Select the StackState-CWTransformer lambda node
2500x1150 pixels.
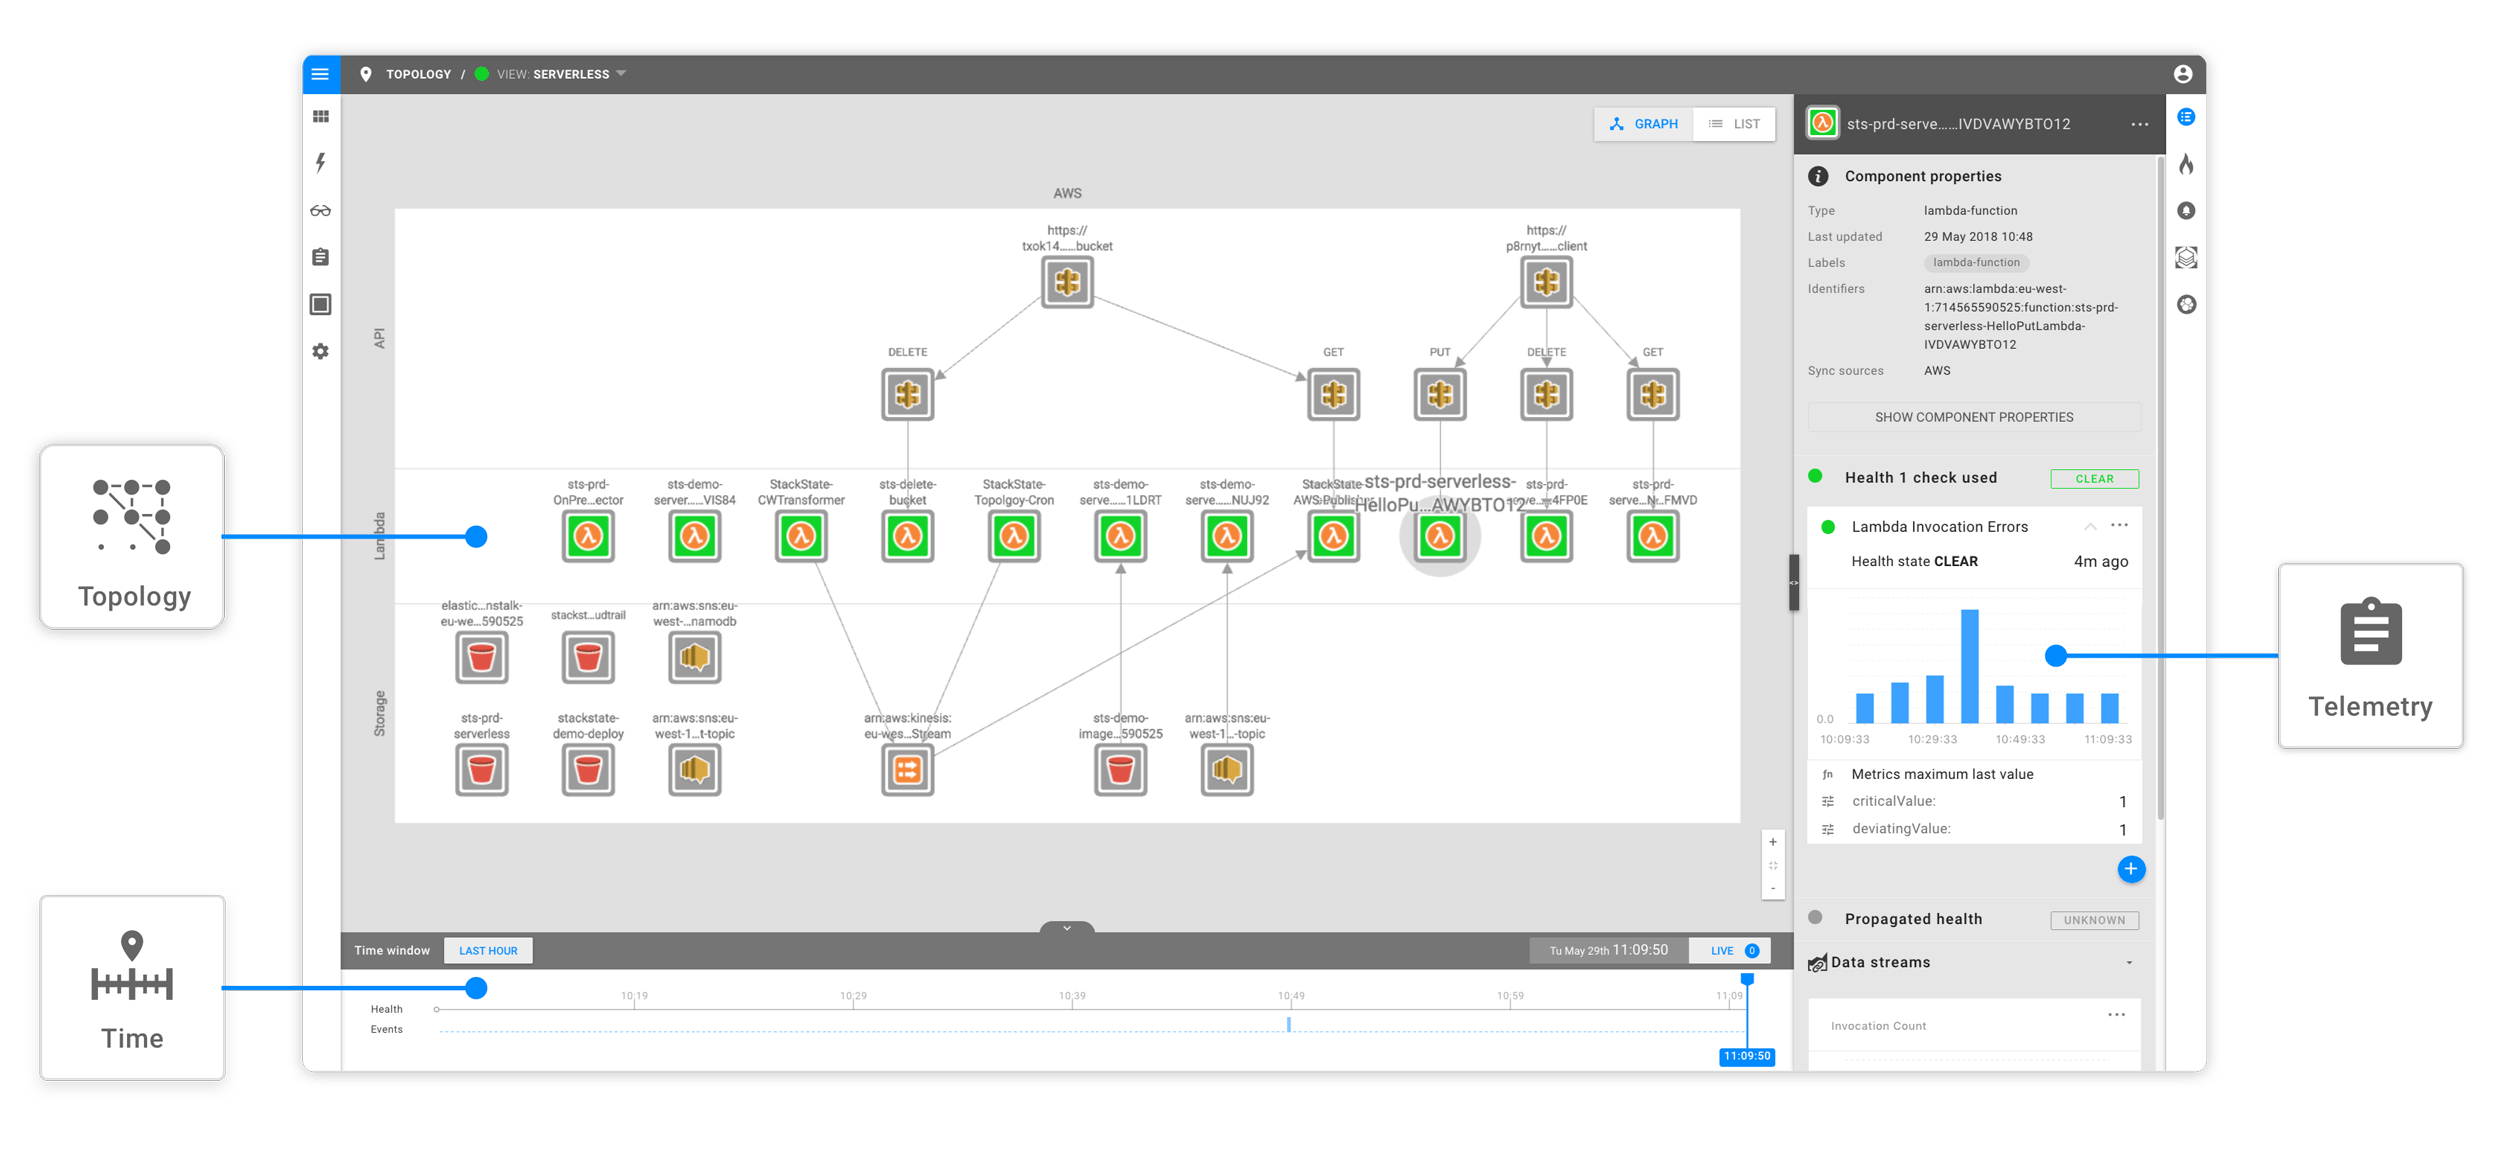point(801,537)
